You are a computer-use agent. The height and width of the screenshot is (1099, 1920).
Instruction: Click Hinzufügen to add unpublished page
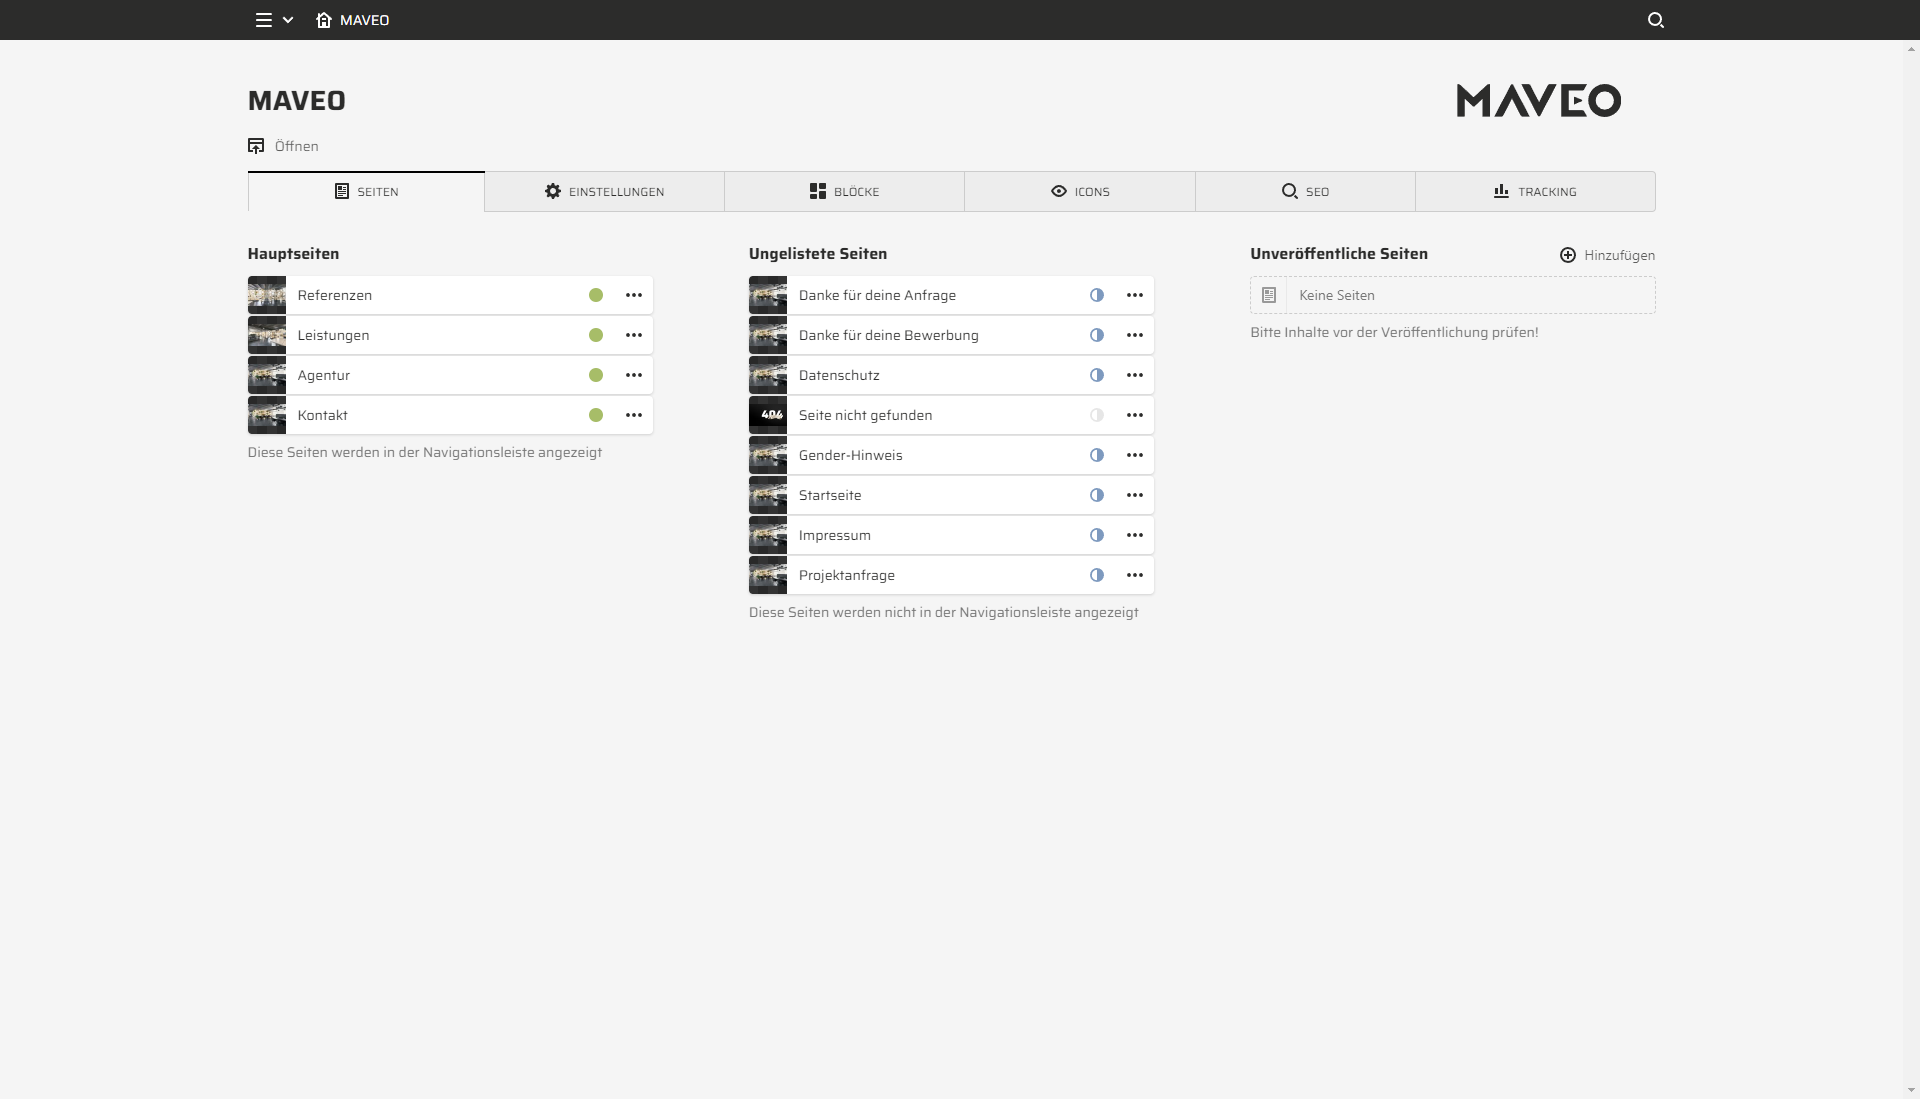coord(1607,255)
